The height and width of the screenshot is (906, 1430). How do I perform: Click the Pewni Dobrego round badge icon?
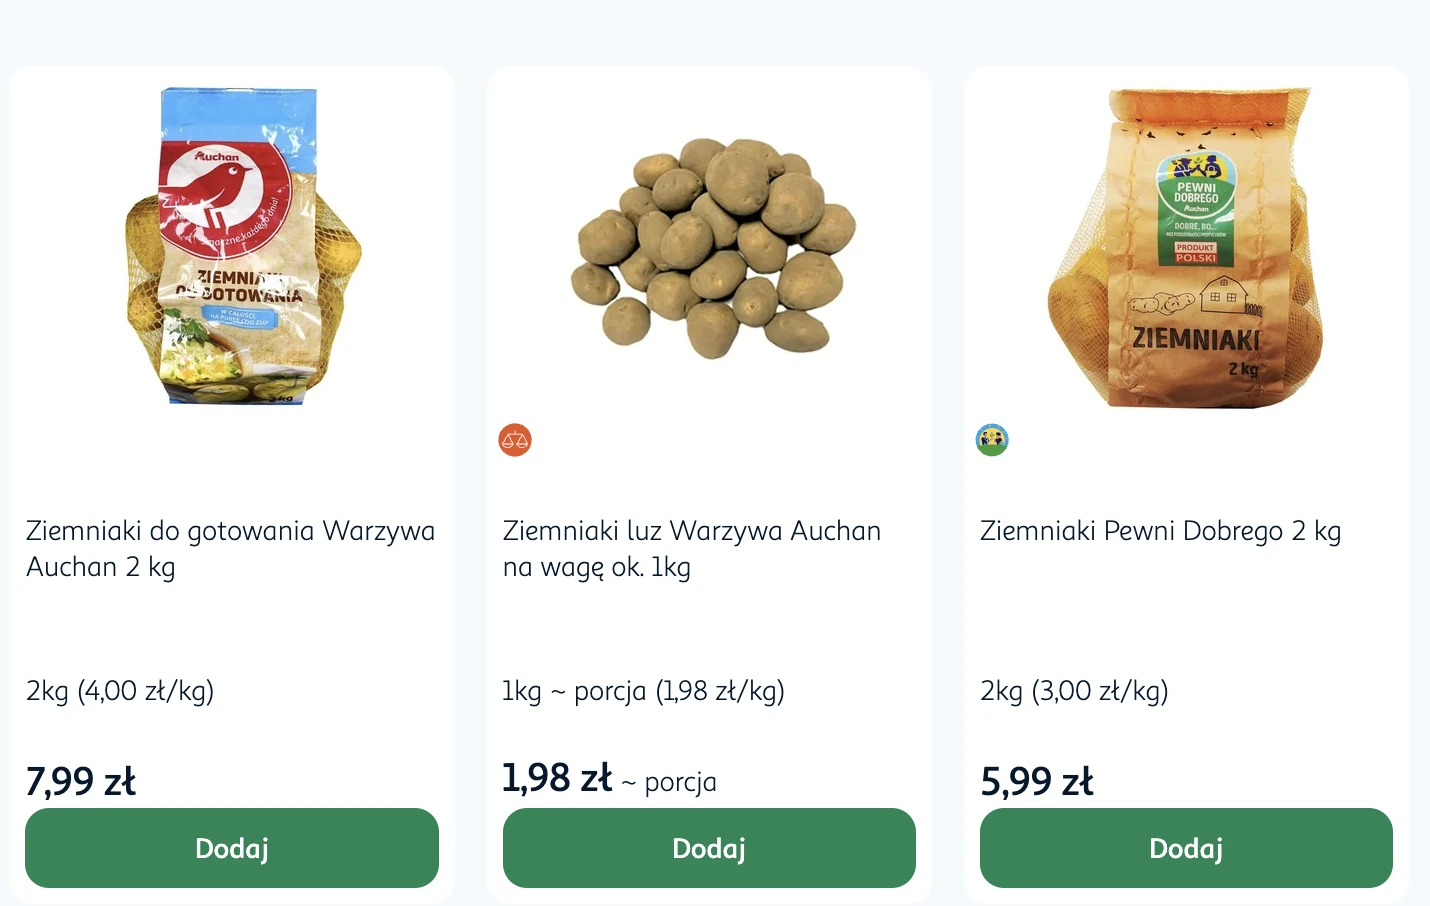[992, 440]
